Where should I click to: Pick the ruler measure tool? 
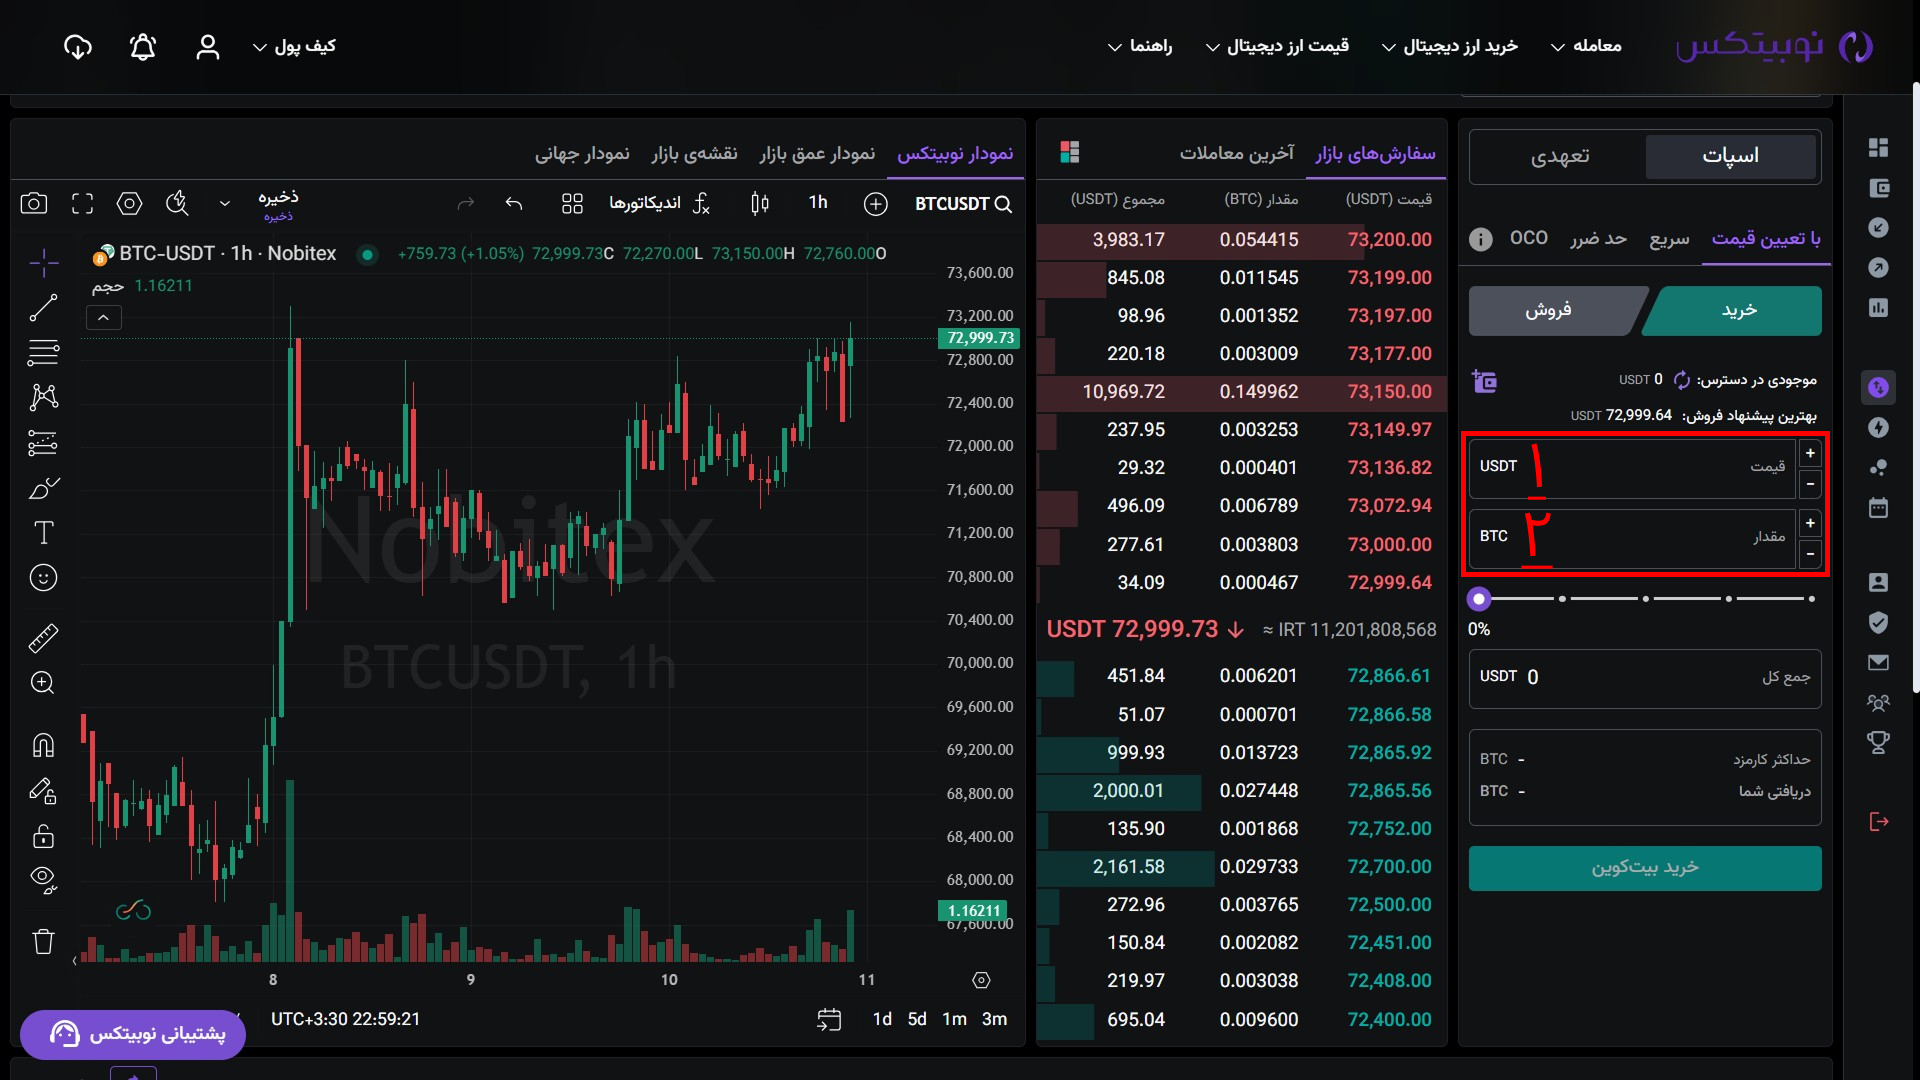(x=43, y=638)
